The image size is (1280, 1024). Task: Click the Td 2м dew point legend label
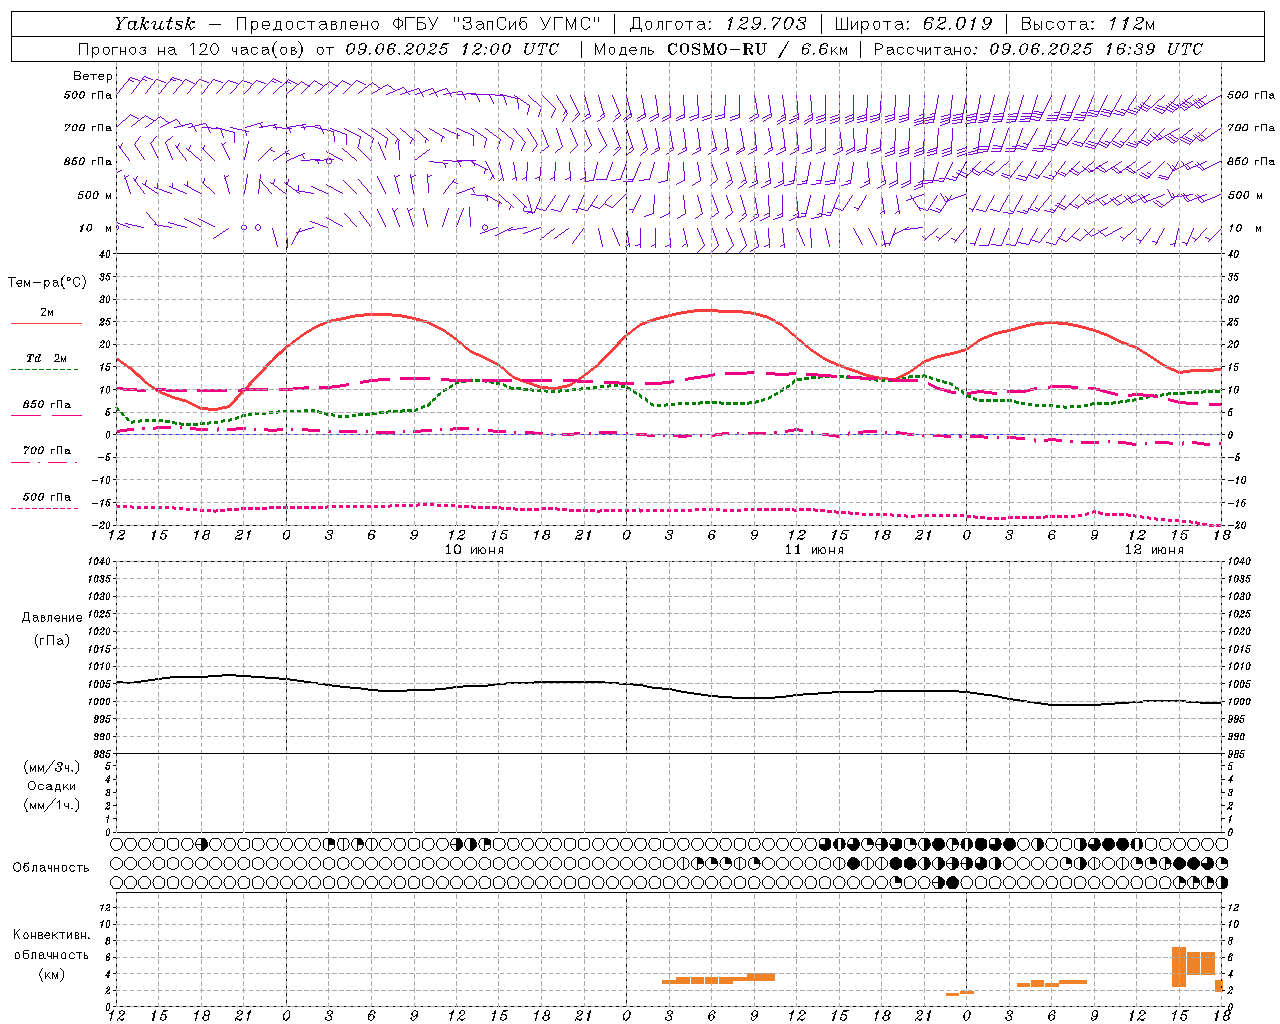(x=47, y=358)
